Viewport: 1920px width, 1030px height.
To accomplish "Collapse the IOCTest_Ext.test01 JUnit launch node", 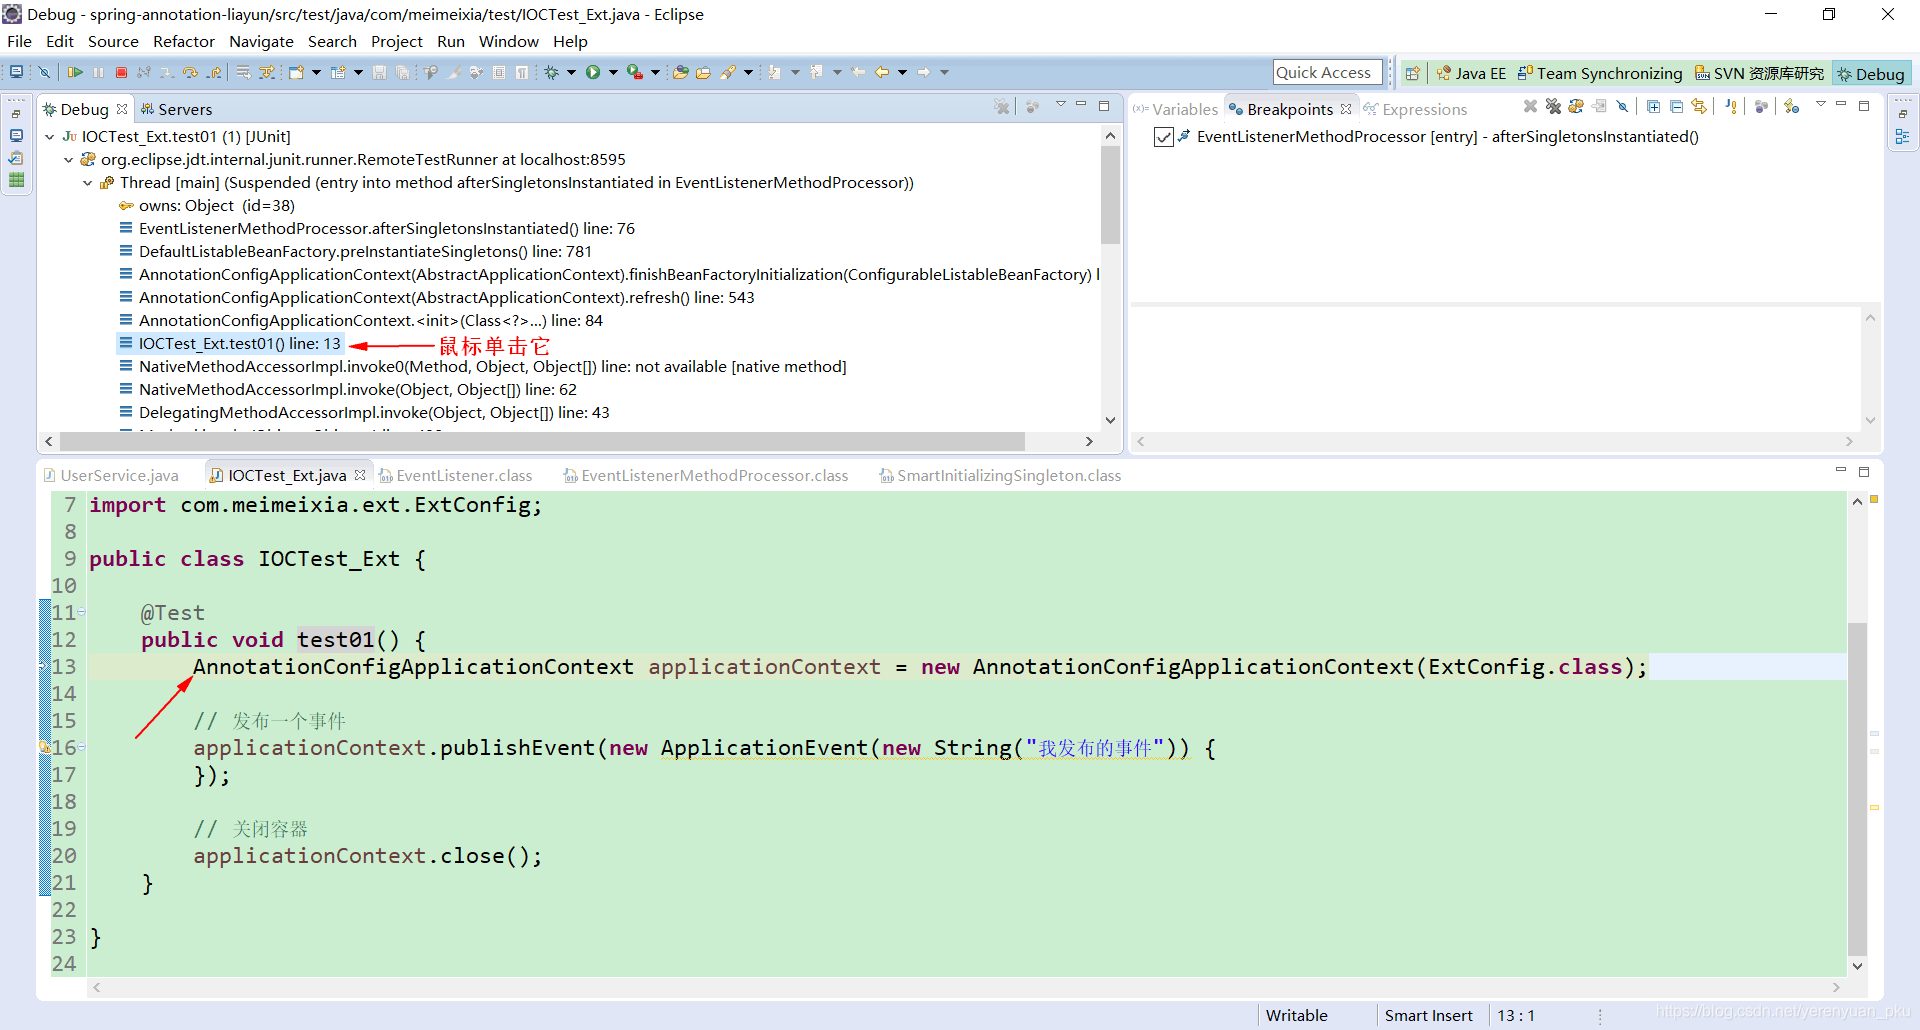I will (50, 137).
